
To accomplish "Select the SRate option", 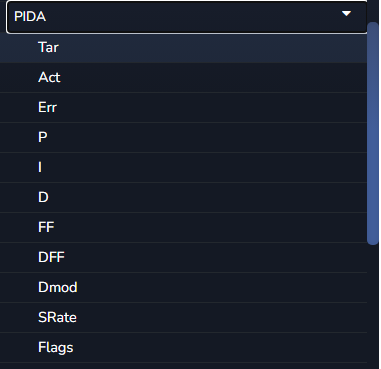I will [183, 318].
